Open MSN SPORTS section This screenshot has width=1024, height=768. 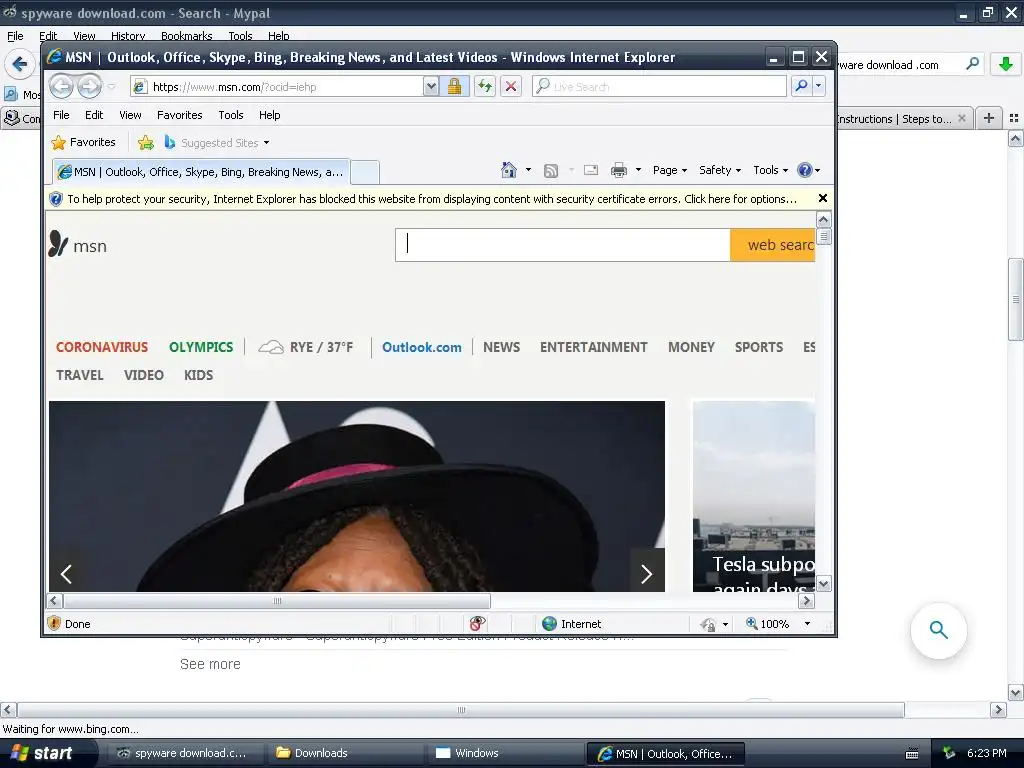pos(759,347)
